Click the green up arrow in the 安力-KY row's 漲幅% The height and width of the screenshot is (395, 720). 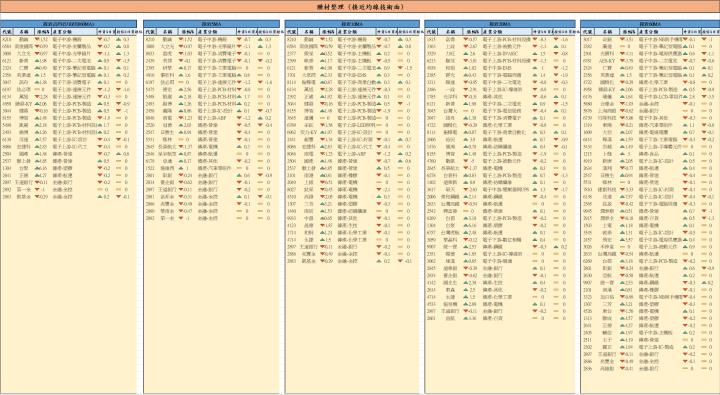tap(323, 132)
